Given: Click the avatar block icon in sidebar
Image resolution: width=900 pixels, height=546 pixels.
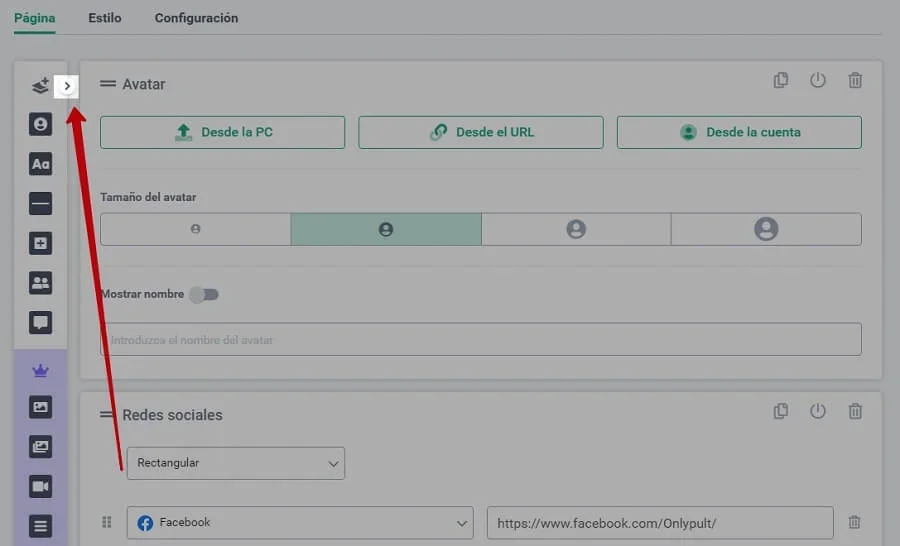Looking at the screenshot, I should pyautogui.click(x=40, y=125).
